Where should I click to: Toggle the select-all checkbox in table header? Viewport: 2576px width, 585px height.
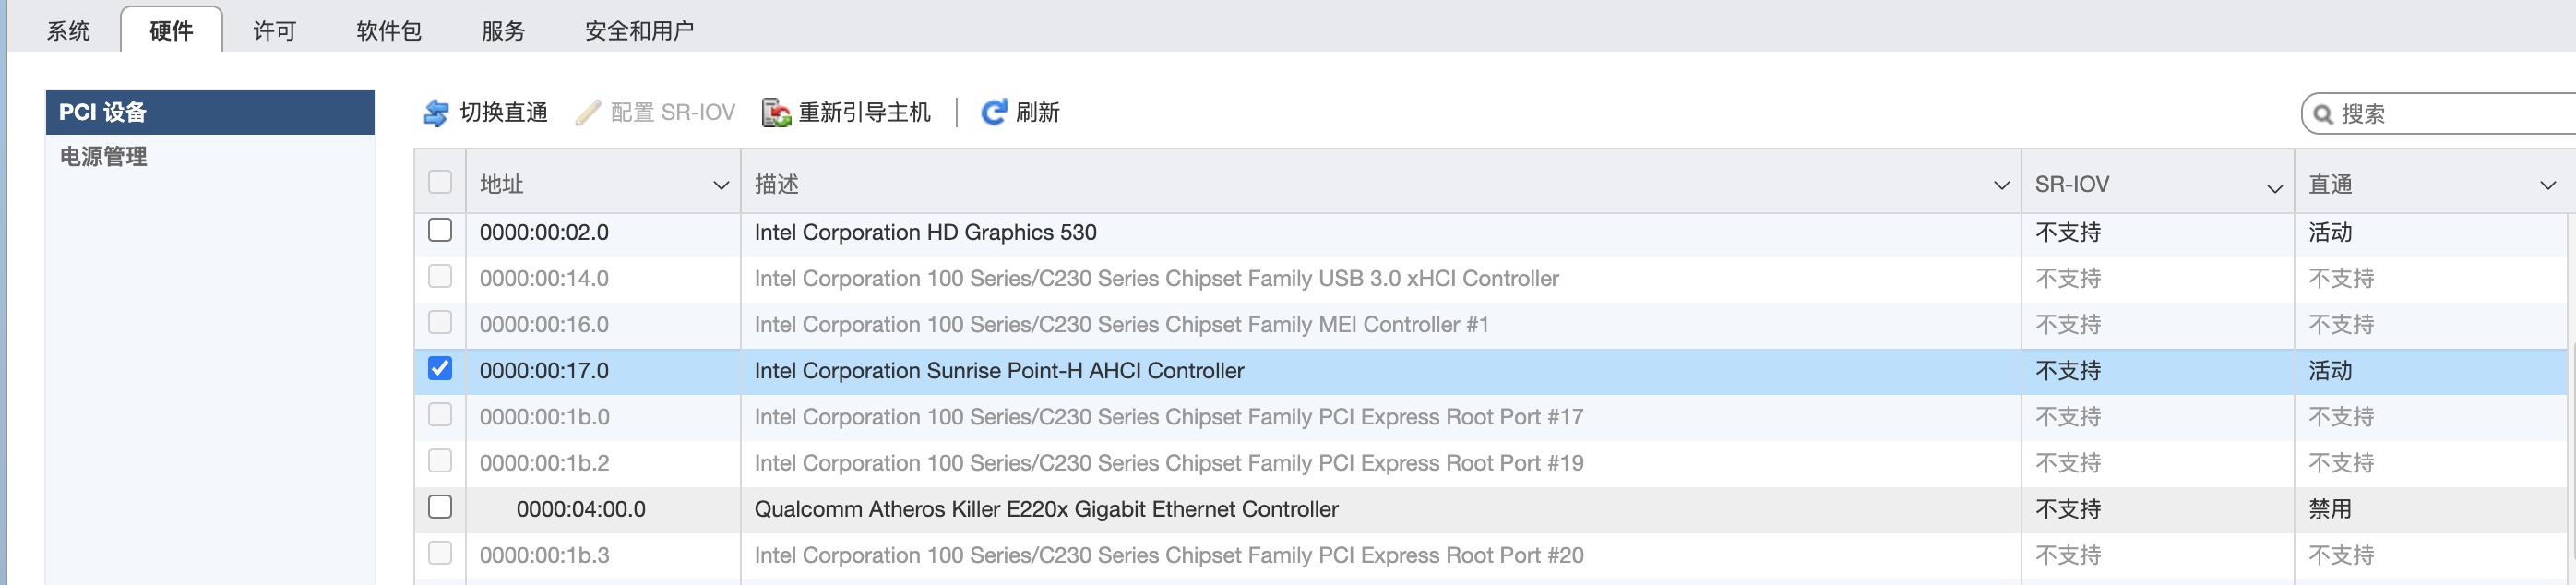(440, 182)
